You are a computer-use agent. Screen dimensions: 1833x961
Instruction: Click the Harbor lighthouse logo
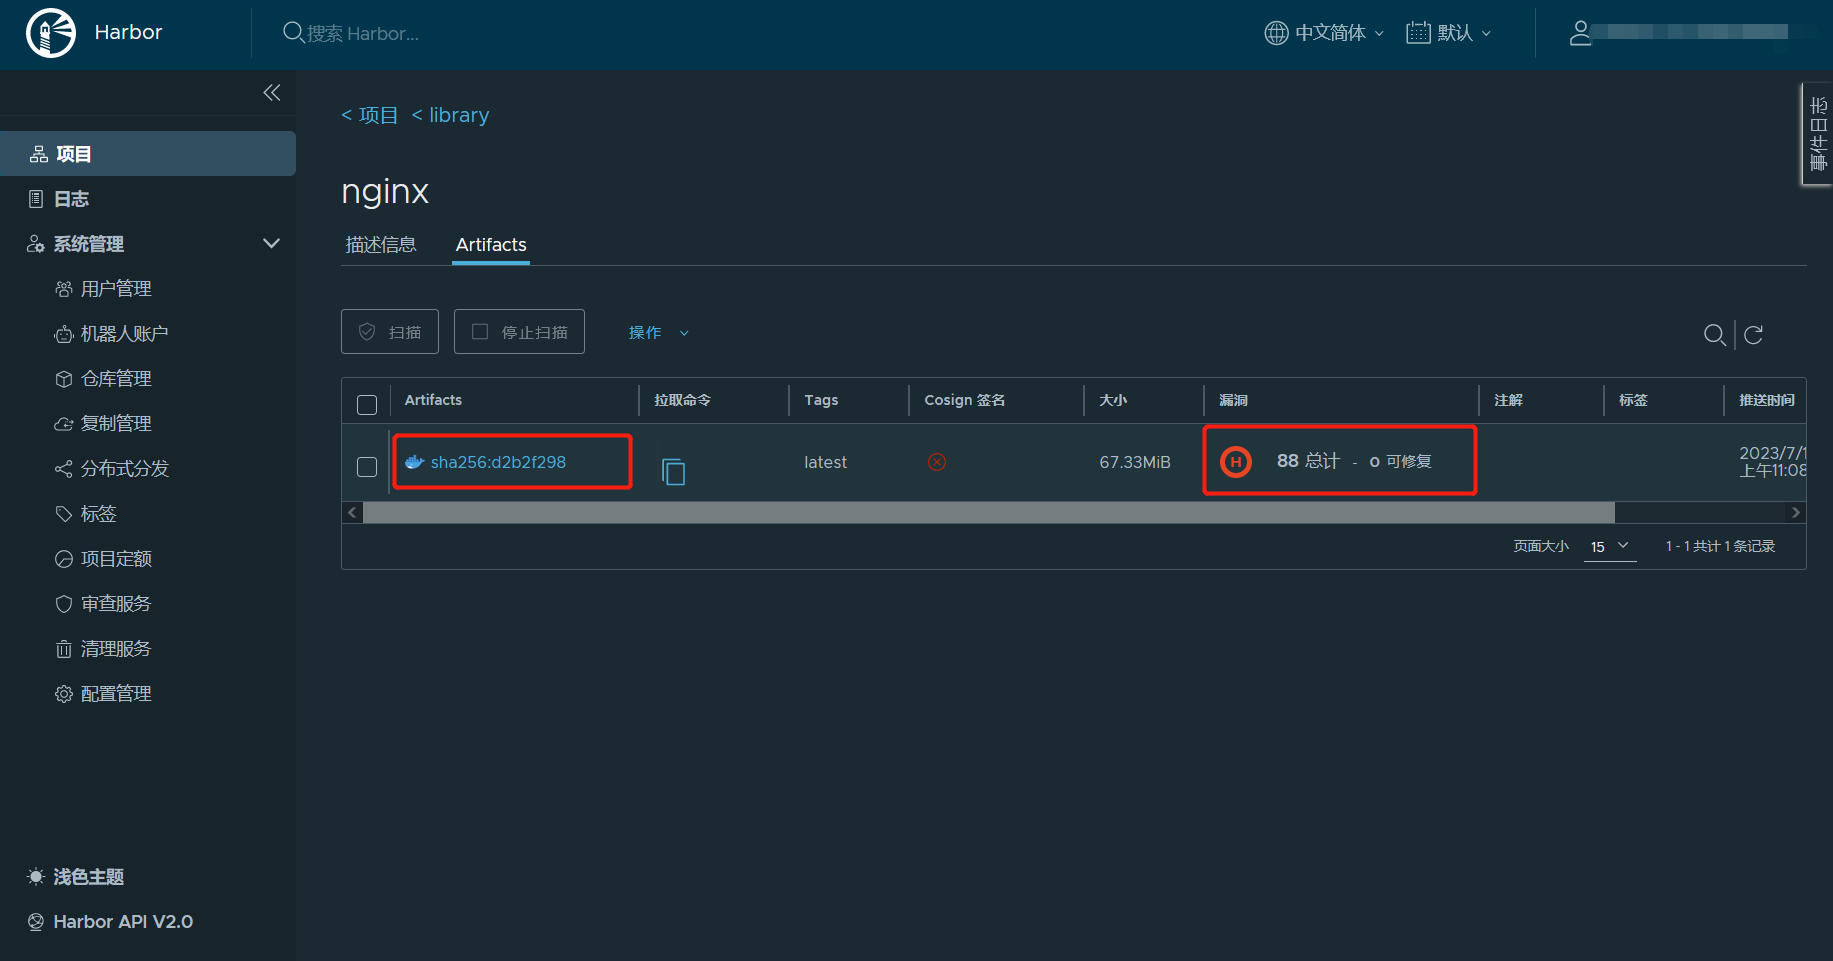click(51, 33)
